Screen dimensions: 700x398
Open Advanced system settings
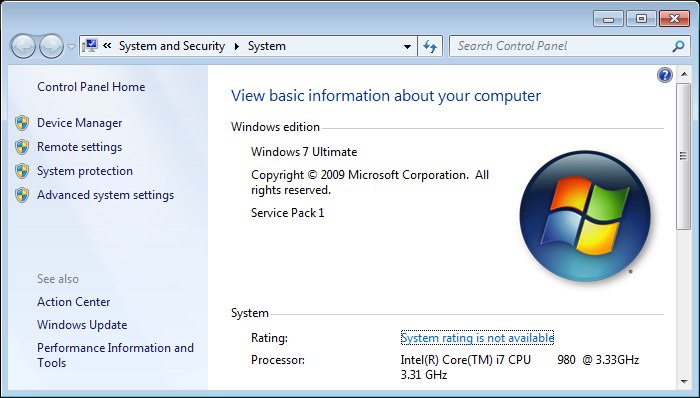105,195
